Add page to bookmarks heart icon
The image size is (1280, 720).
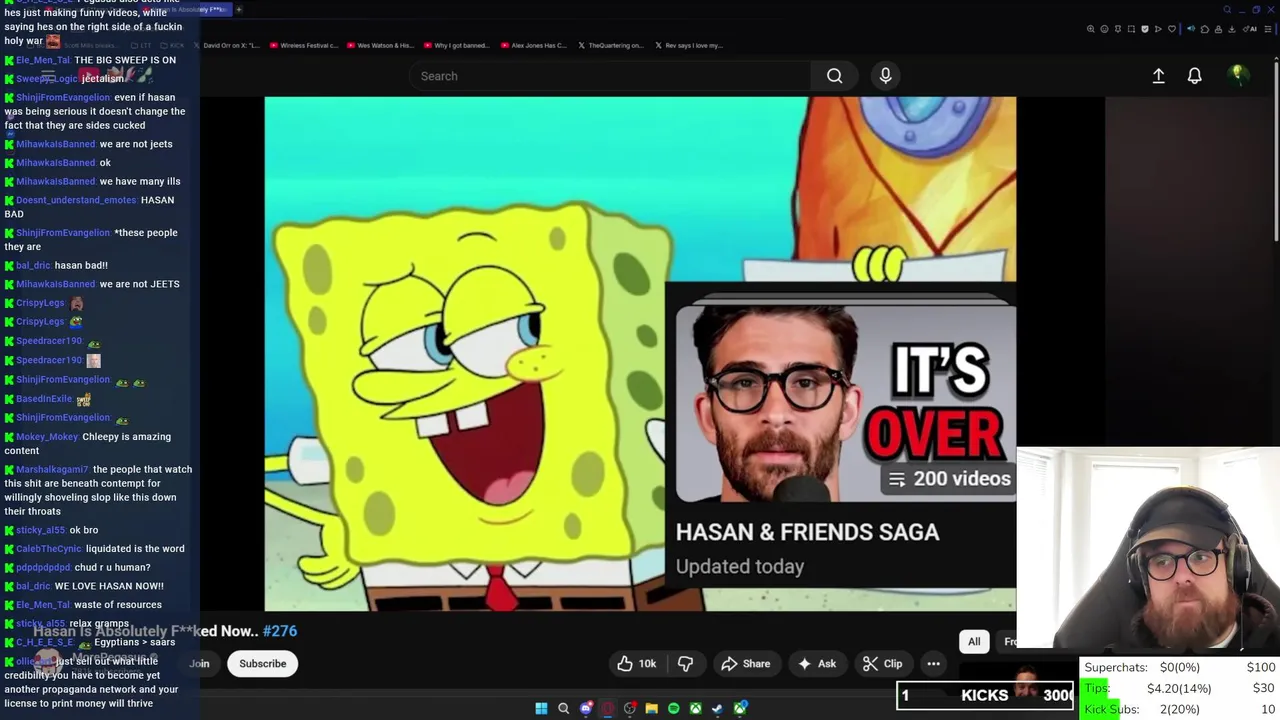click(1172, 29)
